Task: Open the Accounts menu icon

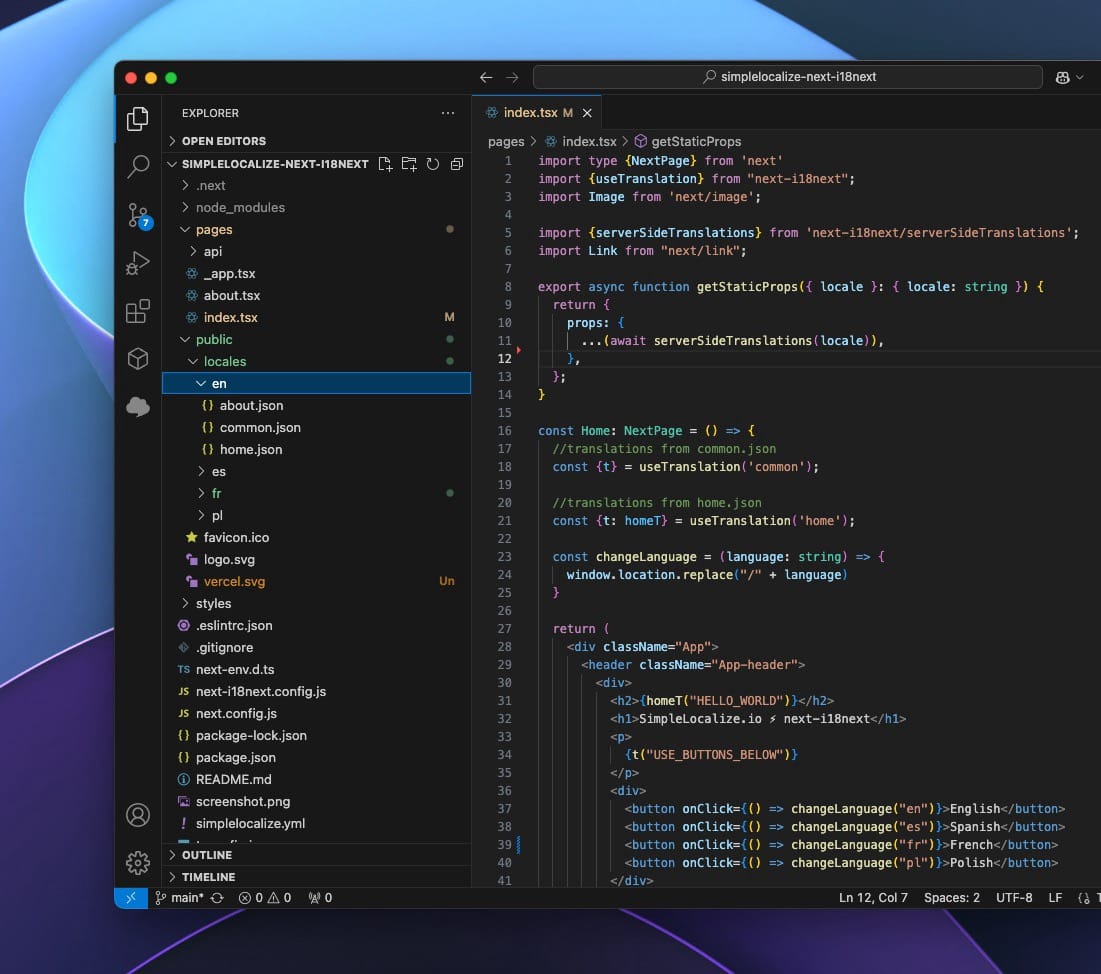Action: coord(138,815)
